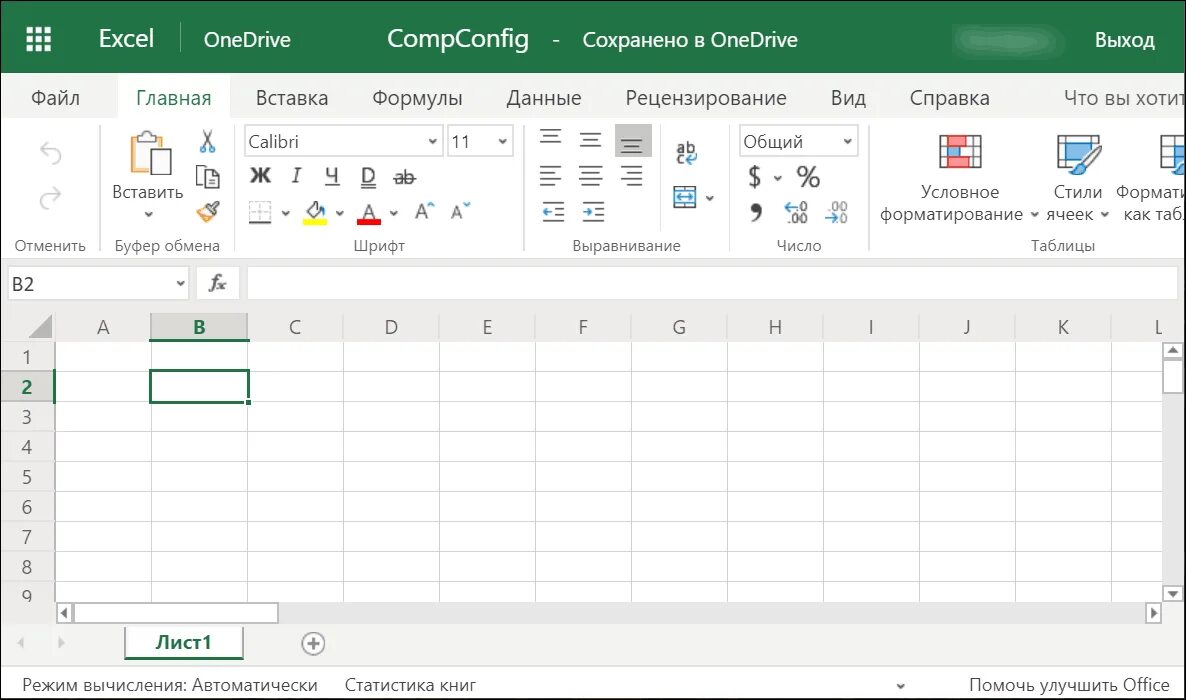
Task: Add new sheet plus button
Action: [x=313, y=643]
